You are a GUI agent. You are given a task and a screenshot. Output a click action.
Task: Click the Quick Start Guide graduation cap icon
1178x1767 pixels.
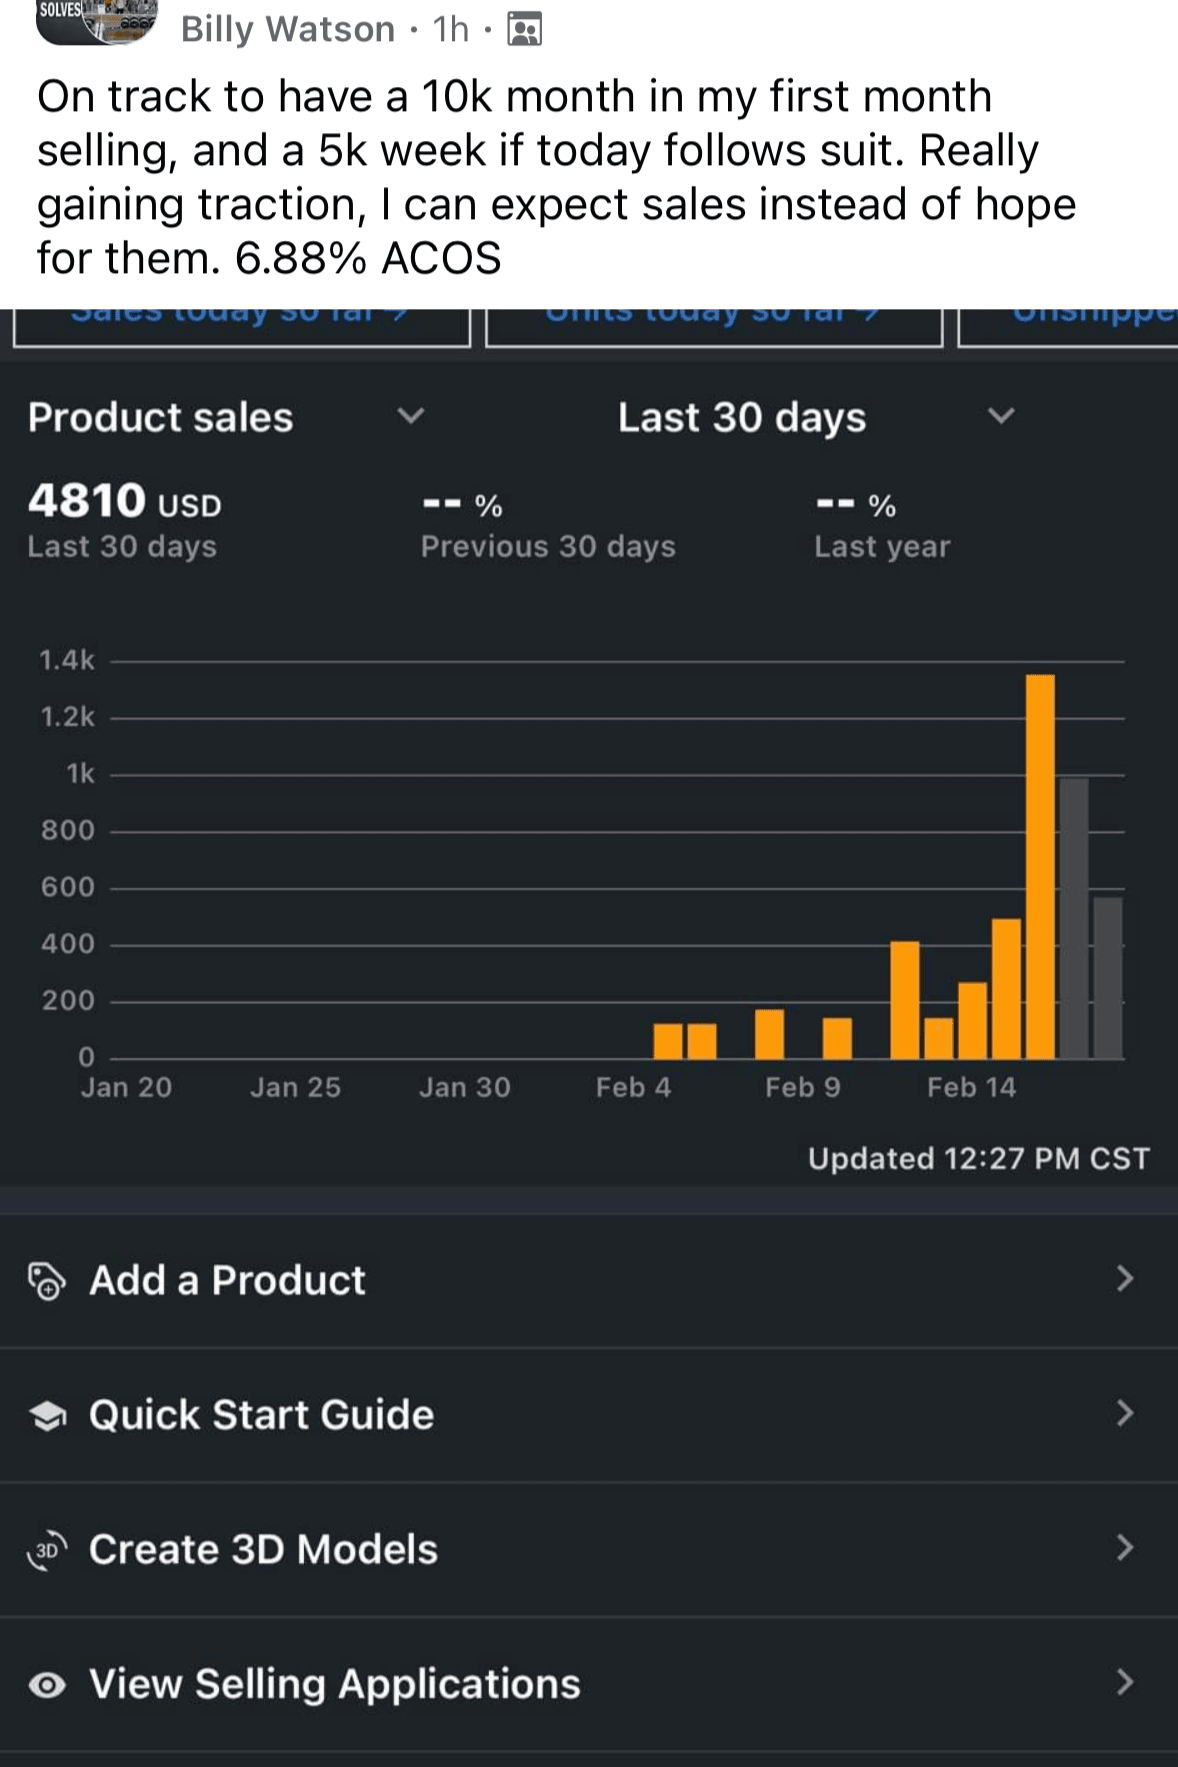47,1415
